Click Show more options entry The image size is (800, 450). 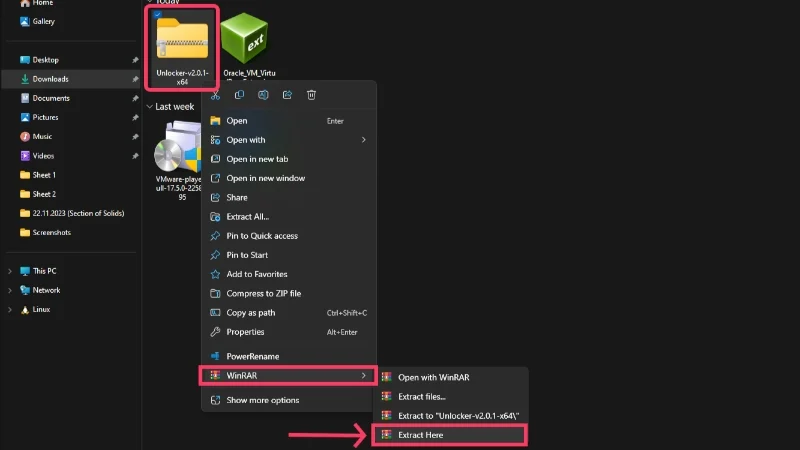[x=262, y=400]
